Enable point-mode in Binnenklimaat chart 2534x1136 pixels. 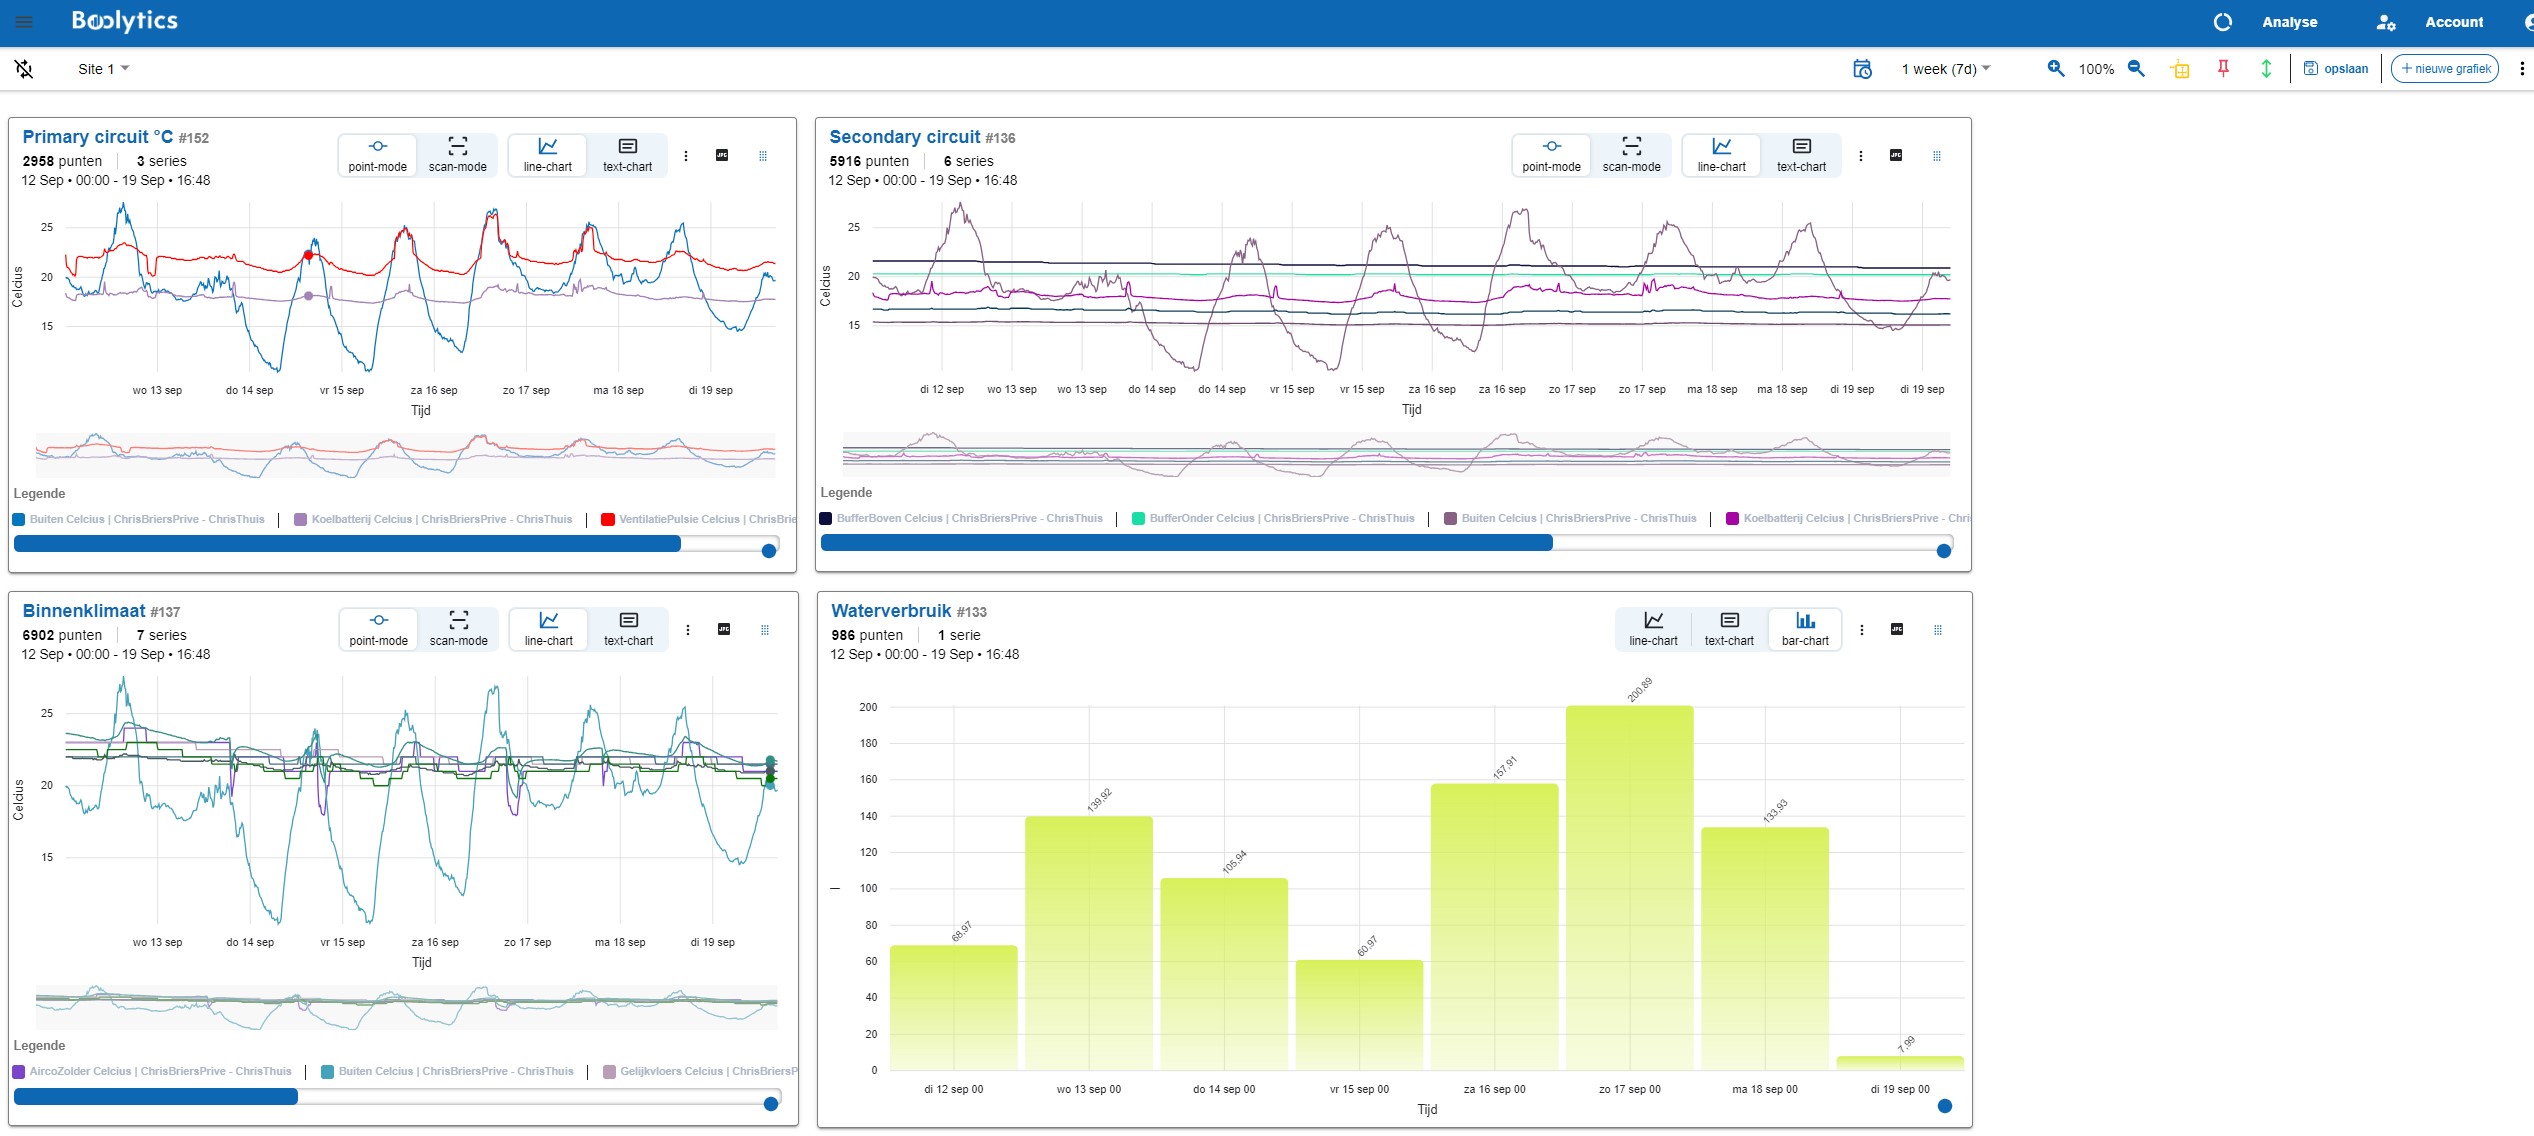tap(378, 629)
